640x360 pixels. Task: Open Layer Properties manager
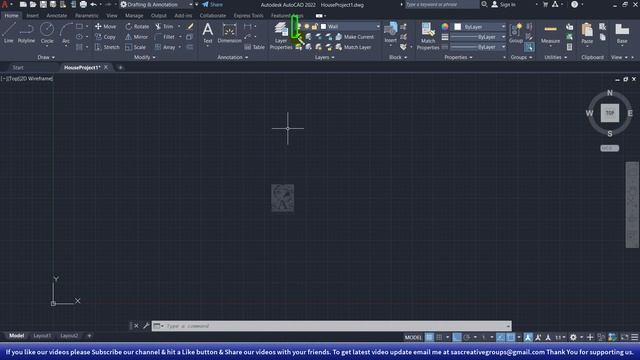(281, 36)
